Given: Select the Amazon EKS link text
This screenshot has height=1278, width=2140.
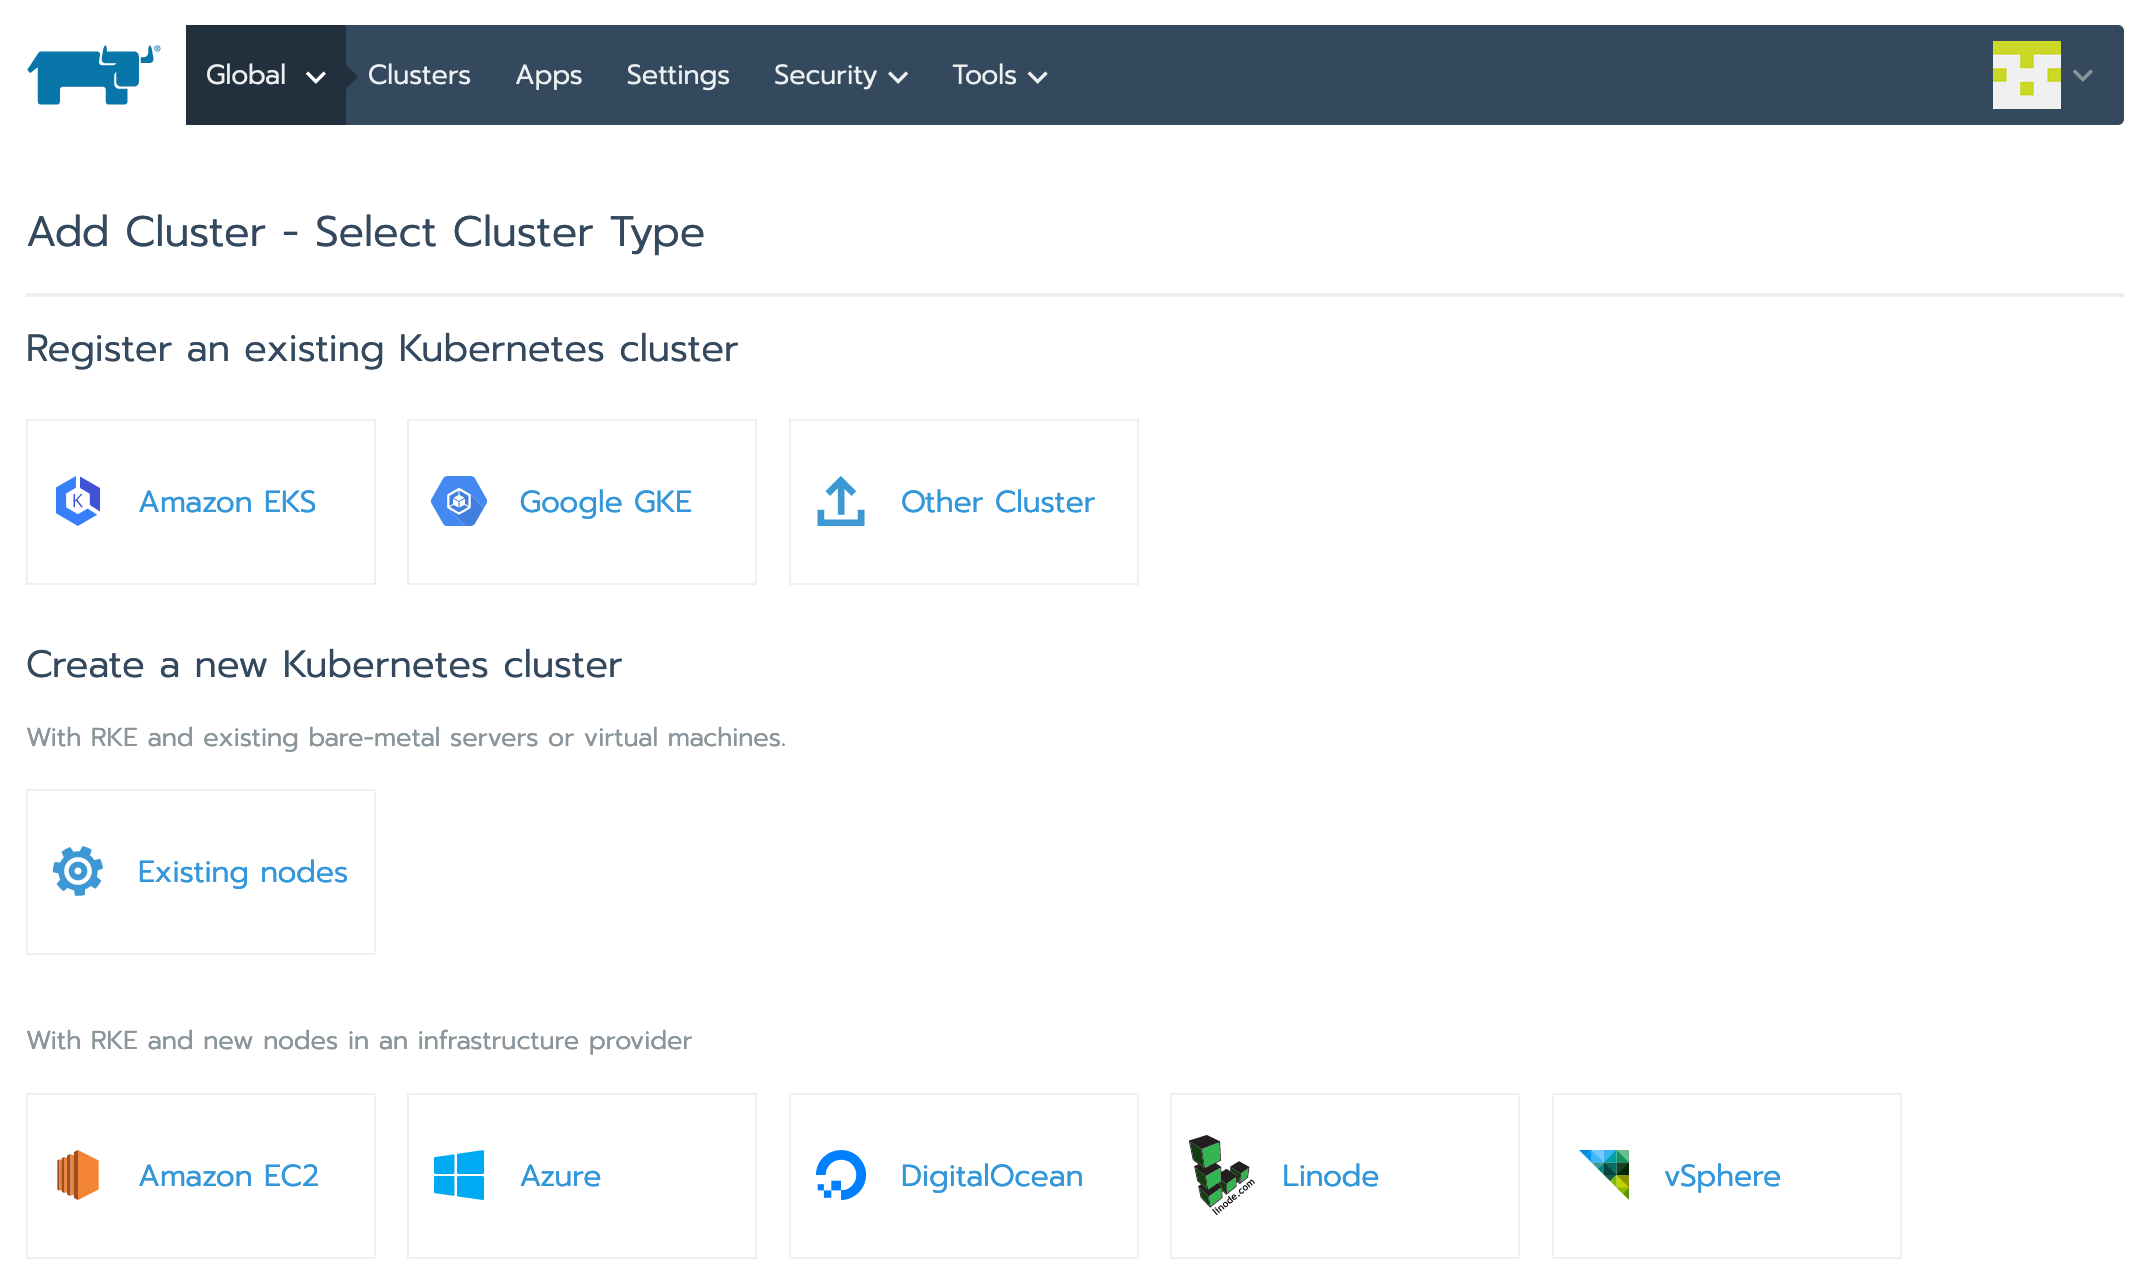Looking at the screenshot, I should pyautogui.click(x=227, y=501).
